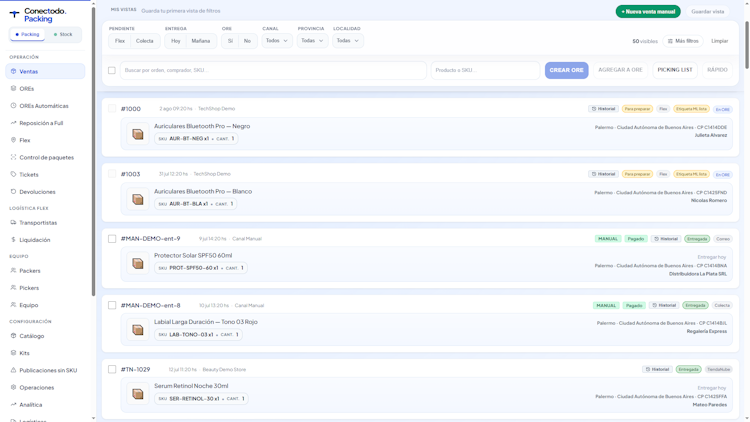Click the Tickets tag icon

(x=13, y=175)
